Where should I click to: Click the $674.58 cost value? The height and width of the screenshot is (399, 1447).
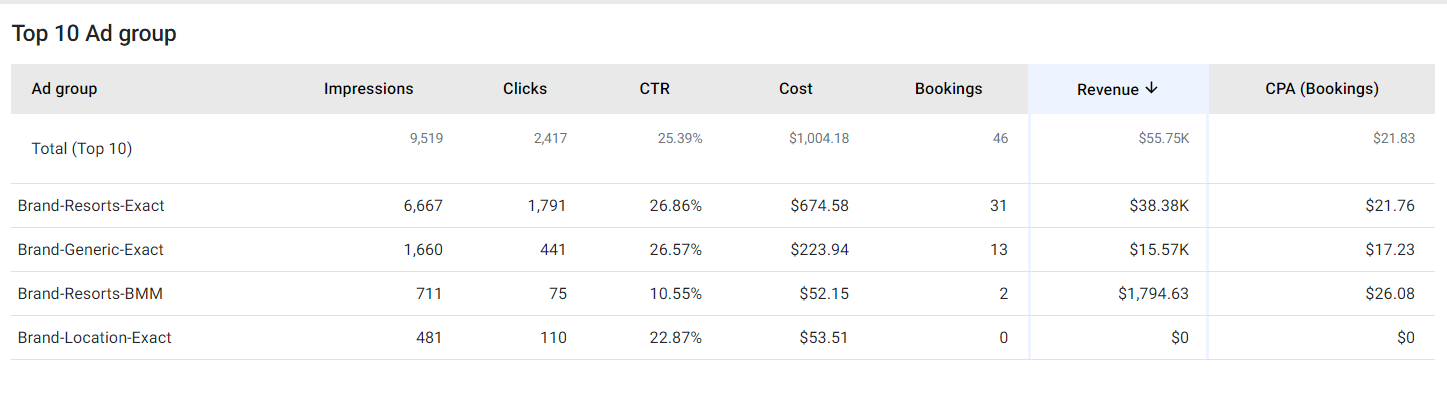[x=819, y=206]
